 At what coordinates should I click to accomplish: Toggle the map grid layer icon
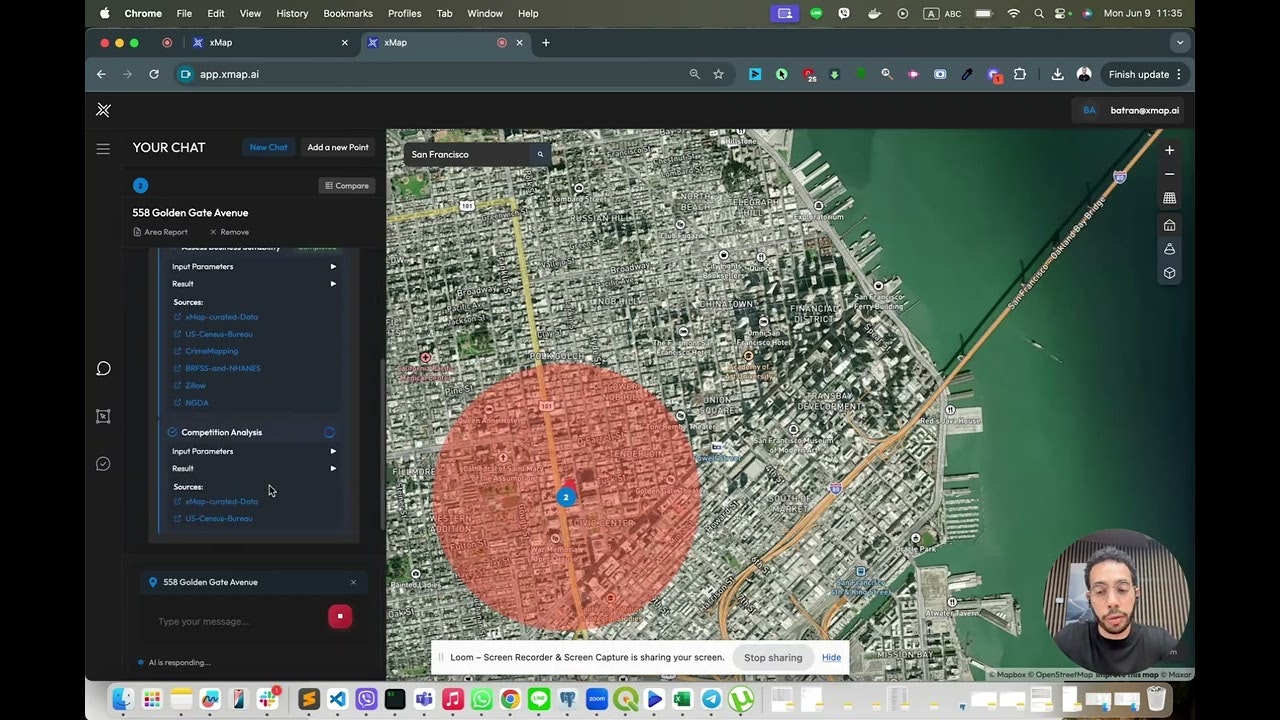(1169, 198)
